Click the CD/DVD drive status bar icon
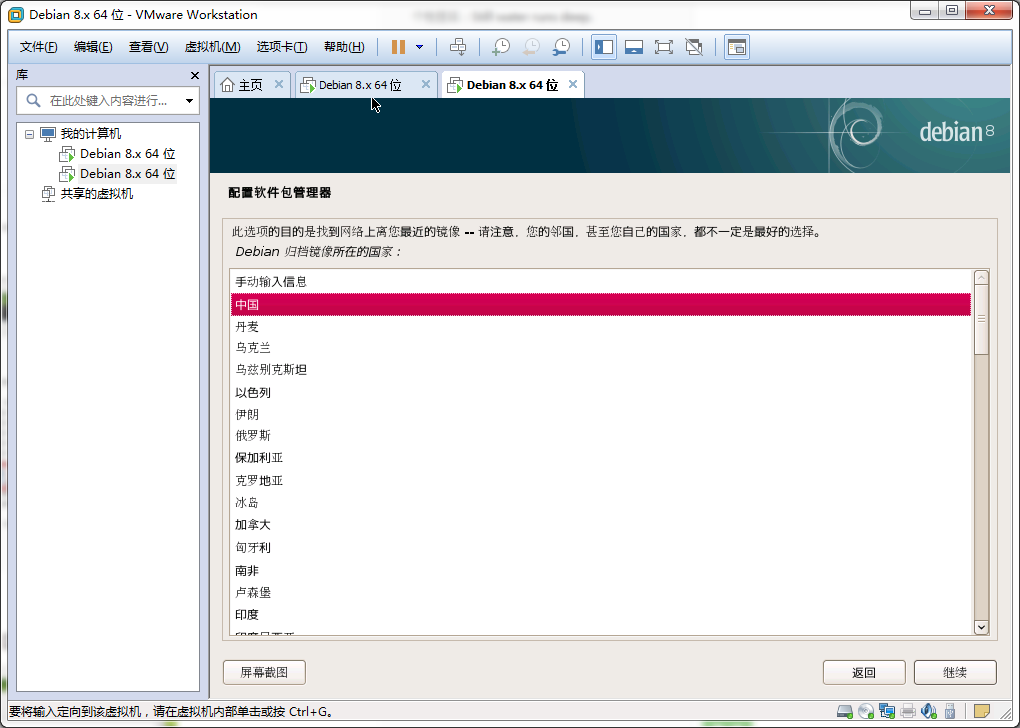The height and width of the screenshot is (728, 1020). click(866, 711)
